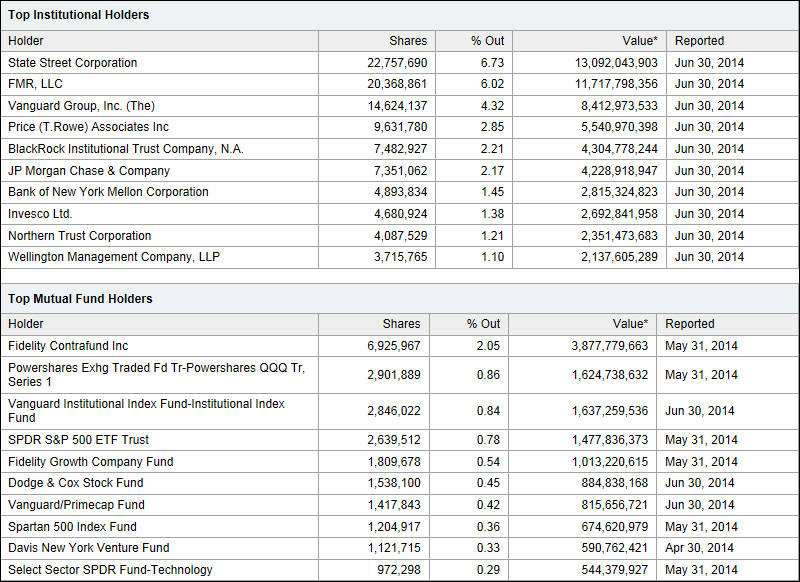Screen dimensions: 800x582
Task: Select shares value 20,368,861
Action: click(x=397, y=84)
